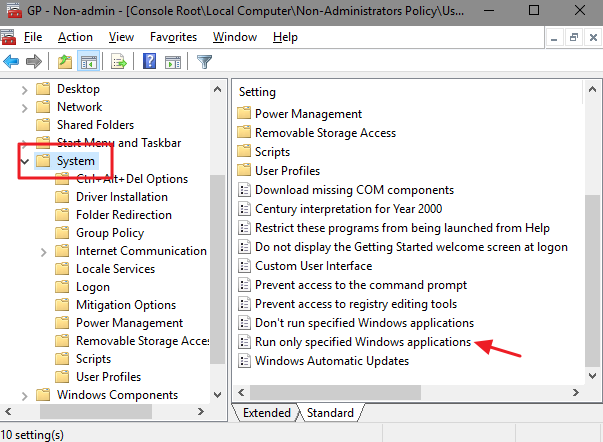Screen dimensions: 603x442
Task: Open Help with the question mark icon
Action: click(149, 62)
